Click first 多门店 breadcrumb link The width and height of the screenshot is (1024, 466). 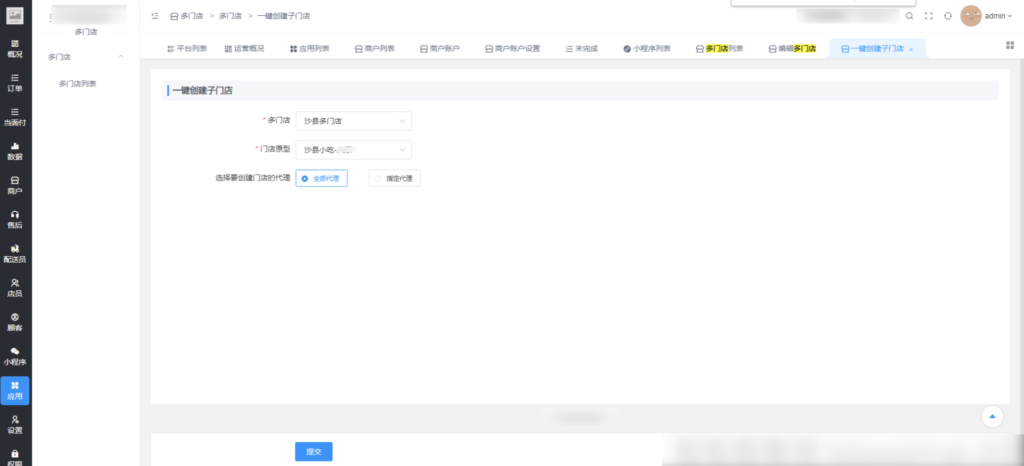coord(186,16)
